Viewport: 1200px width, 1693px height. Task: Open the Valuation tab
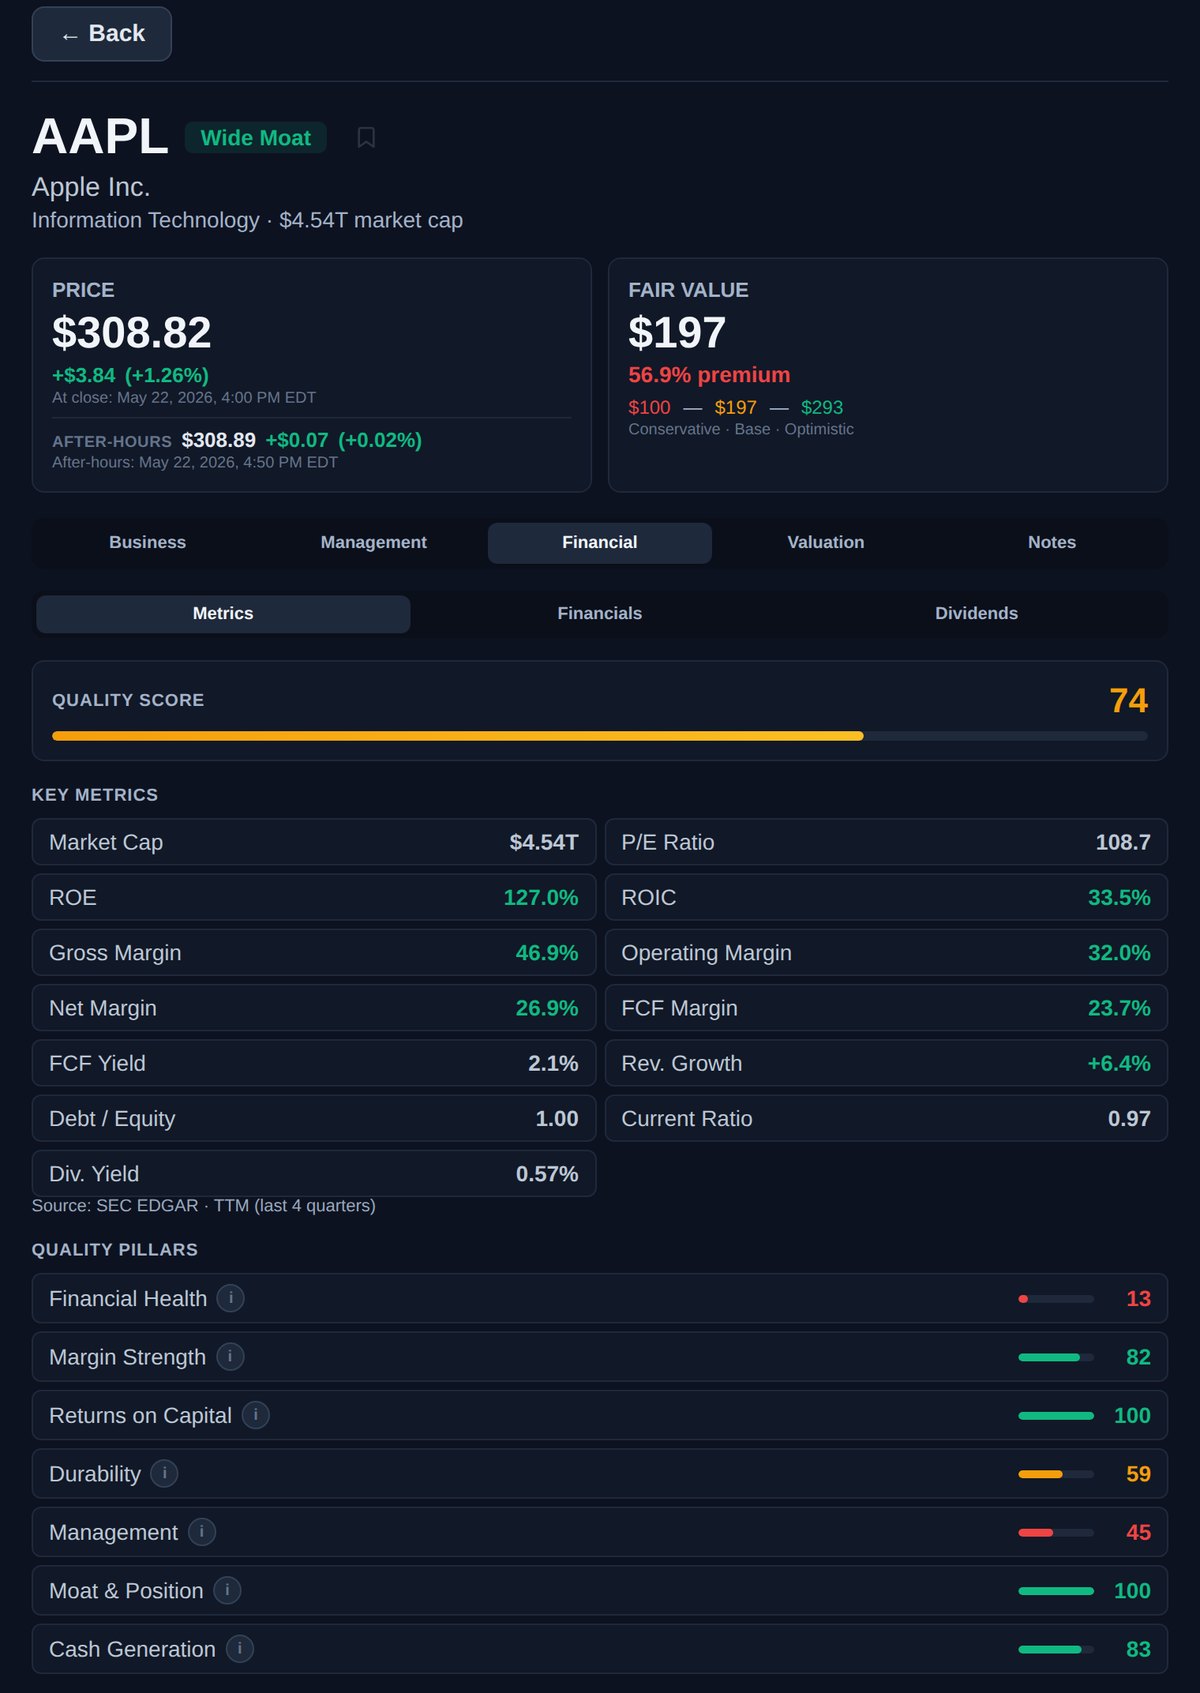click(826, 542)
